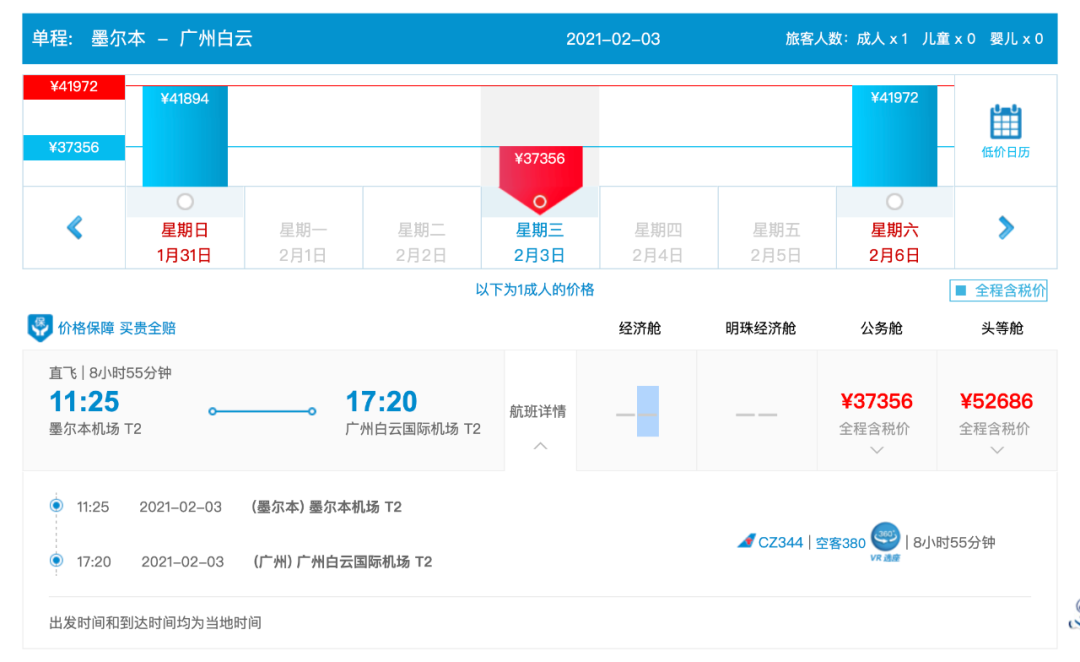The height and width of the screenshot is (662, 1080).
Task: Open the 低价日历 calendar icon
Action: coord(1006,122)
